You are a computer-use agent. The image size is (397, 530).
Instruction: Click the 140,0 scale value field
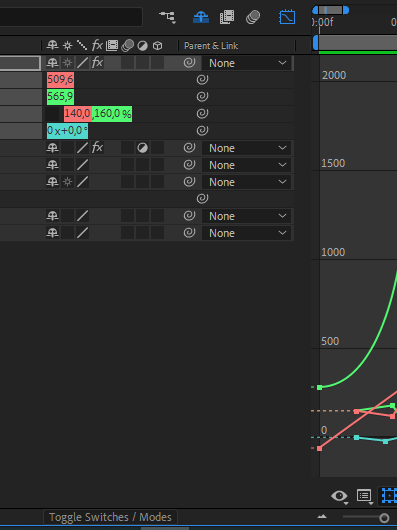[x=77, y=114]
